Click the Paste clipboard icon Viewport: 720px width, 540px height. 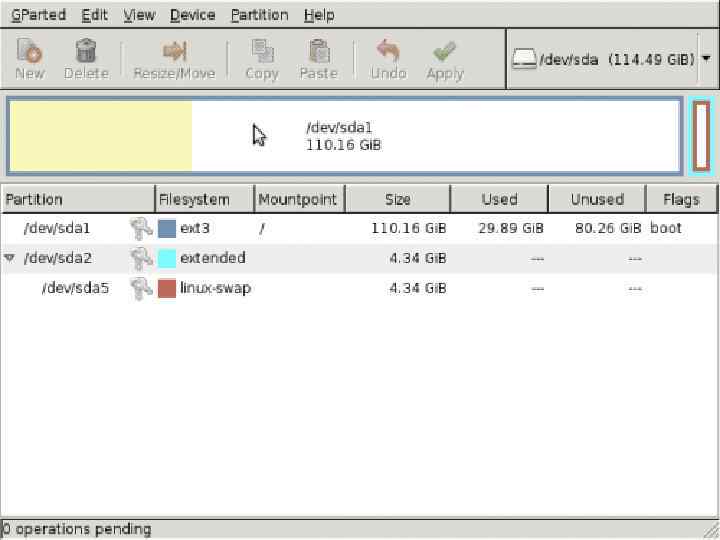319,51
